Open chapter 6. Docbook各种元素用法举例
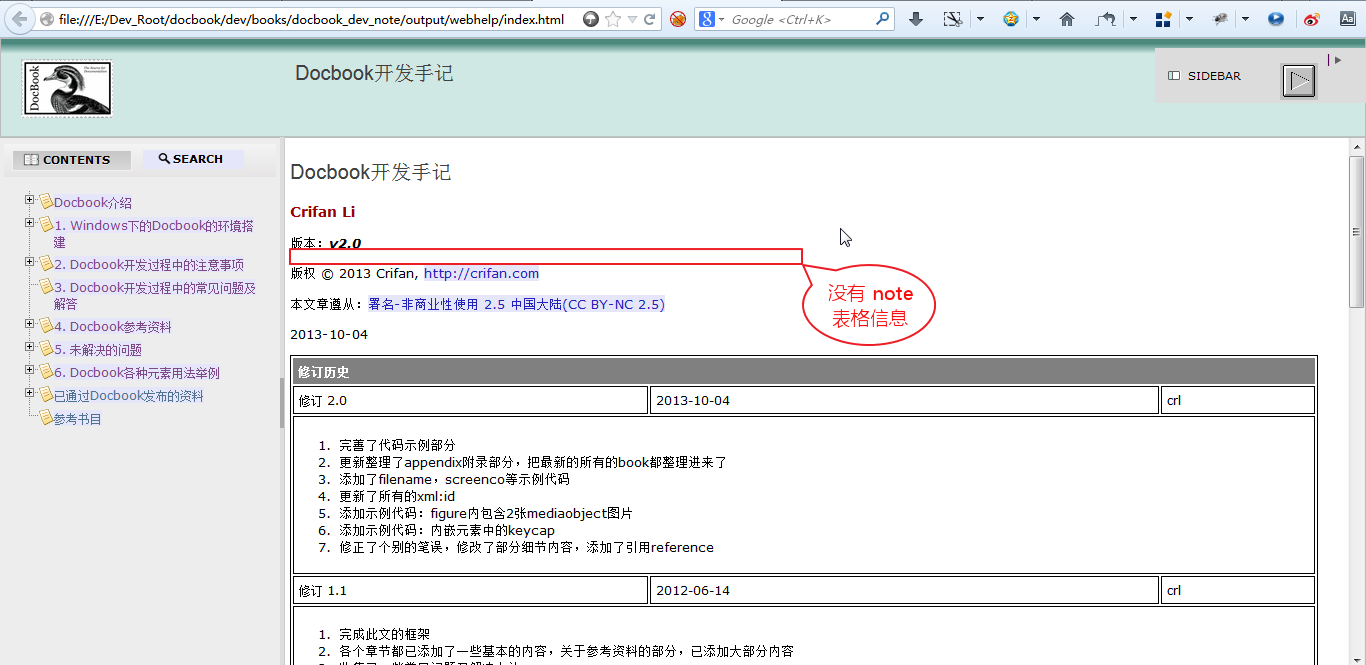This screenshot has height=665, width=1366. (137, 373)
